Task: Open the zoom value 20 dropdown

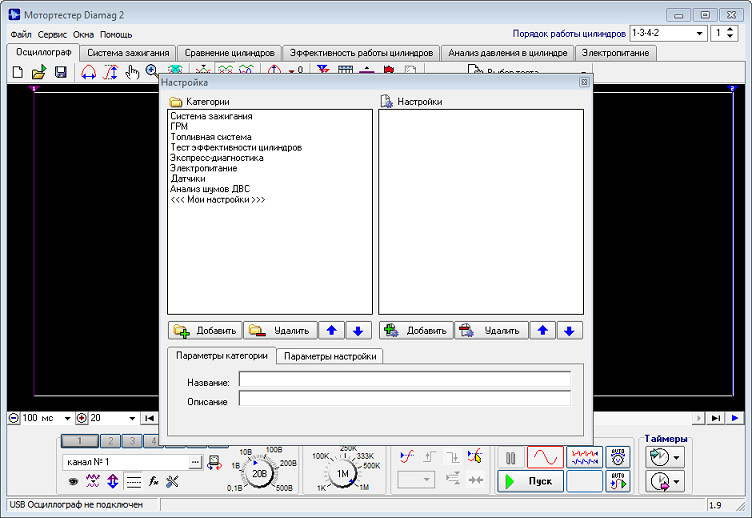Action: point(132,418)
